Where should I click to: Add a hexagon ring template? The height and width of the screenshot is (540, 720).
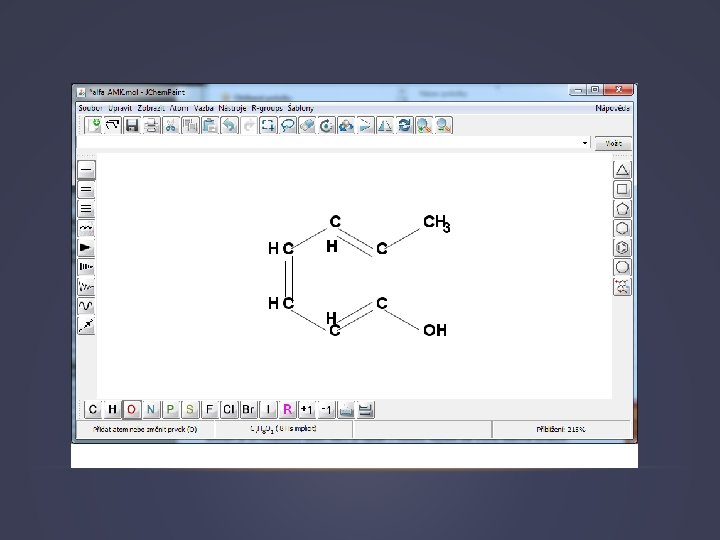[x=622, y=228]
